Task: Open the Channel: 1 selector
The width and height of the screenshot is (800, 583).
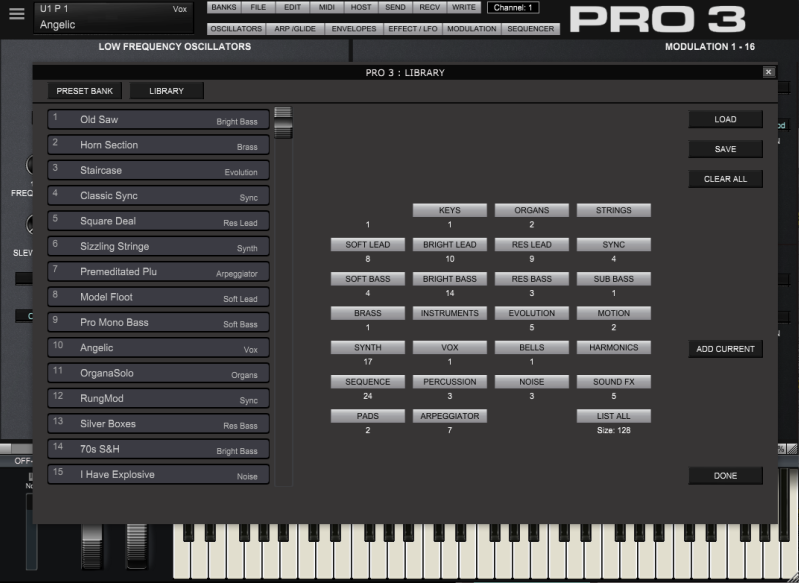Action: tap(513, 6)
